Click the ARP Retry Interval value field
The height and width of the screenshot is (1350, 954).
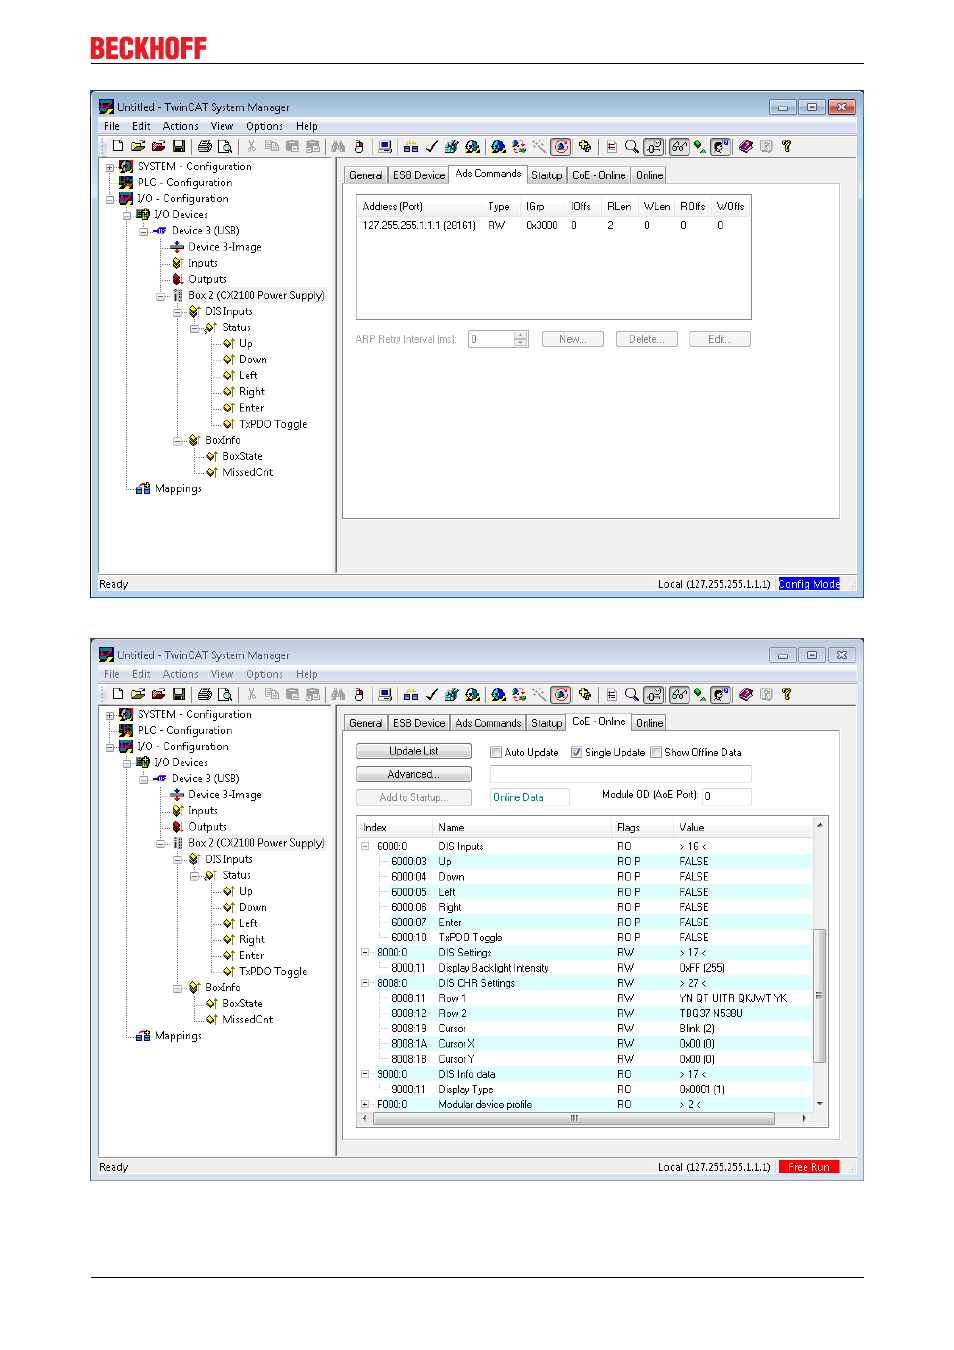[491, 339]
